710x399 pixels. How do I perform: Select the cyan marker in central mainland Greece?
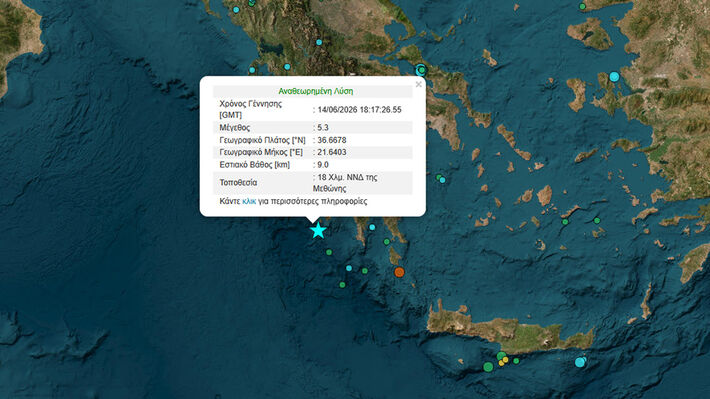[x=319, y=42]
